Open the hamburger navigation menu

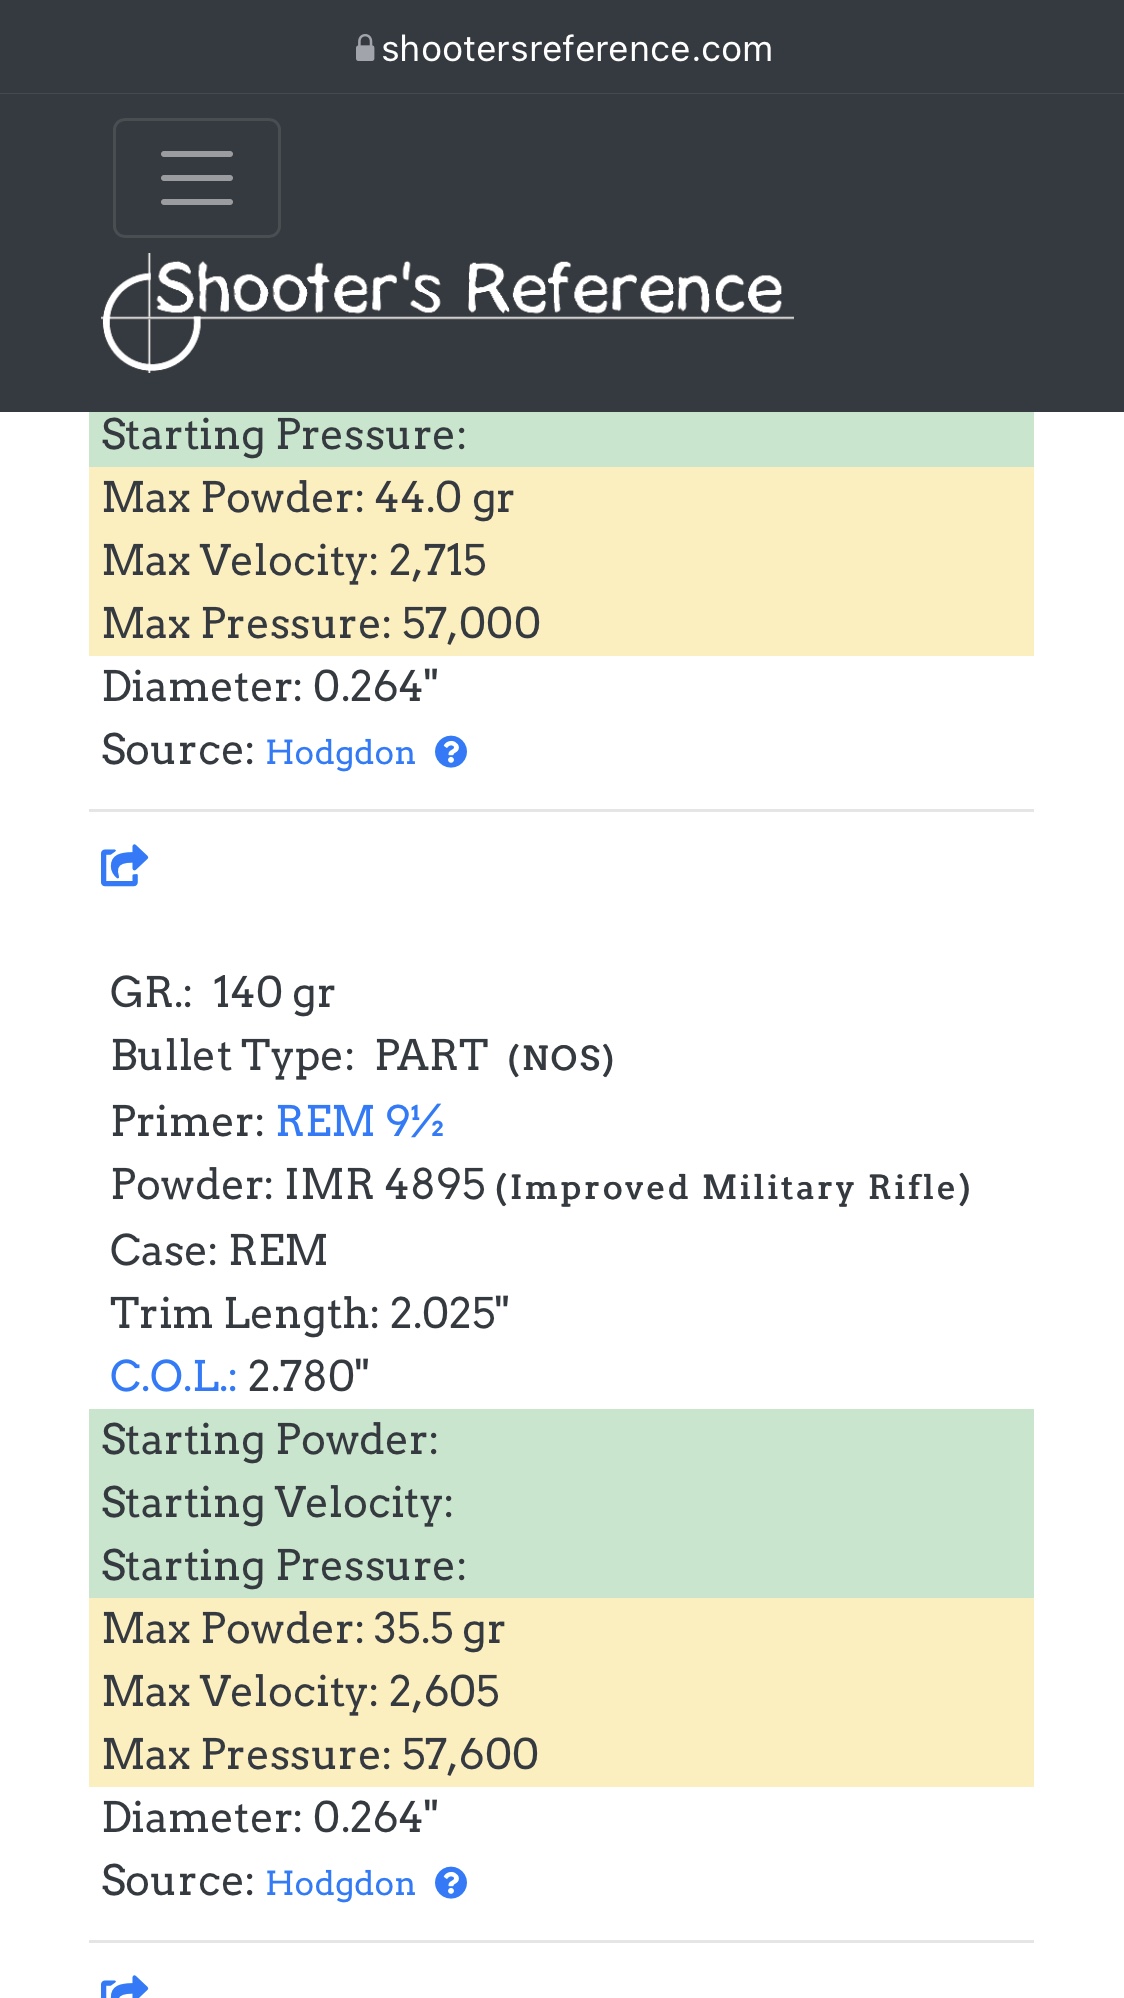[196, 178]
